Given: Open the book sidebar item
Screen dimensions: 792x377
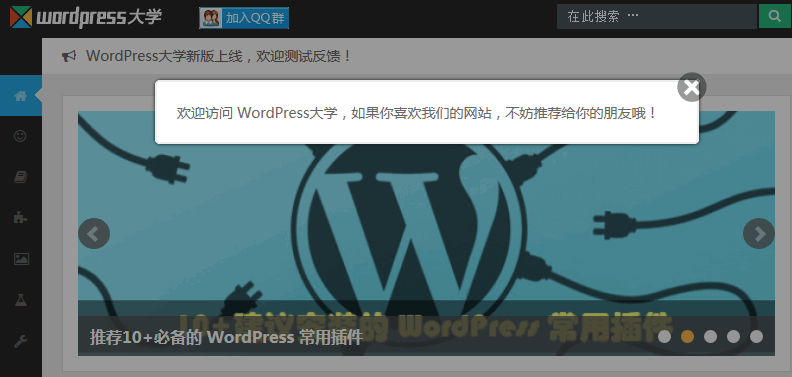Looking at the screenshot, I should pyautogui.click(x=21, y=177).
